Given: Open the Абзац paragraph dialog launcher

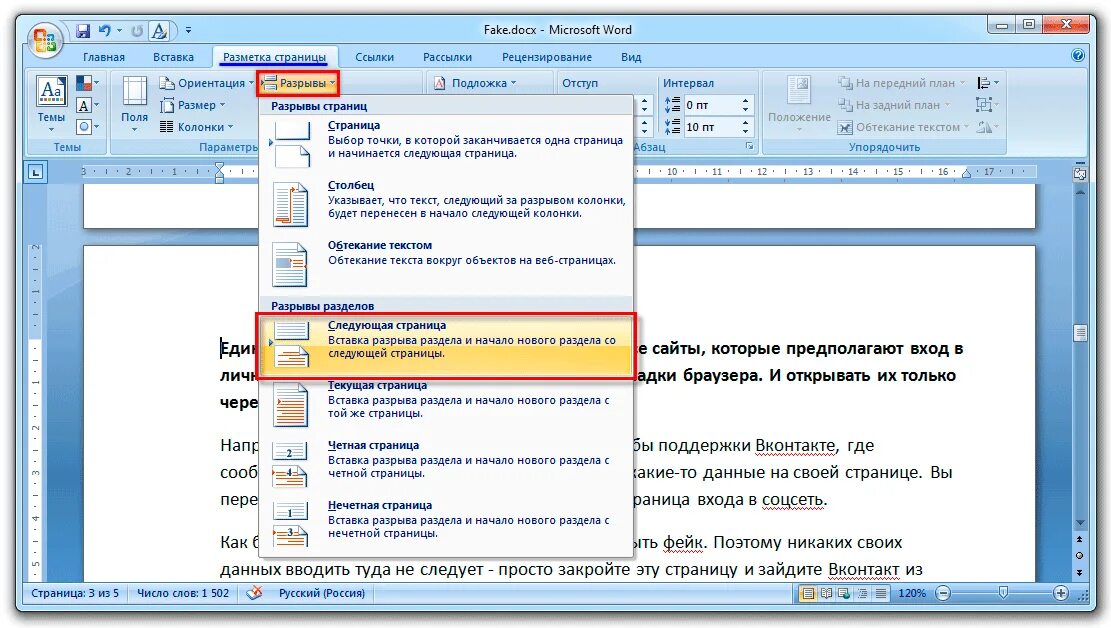Looking at the screenshot, I should [x=749, y=147].
